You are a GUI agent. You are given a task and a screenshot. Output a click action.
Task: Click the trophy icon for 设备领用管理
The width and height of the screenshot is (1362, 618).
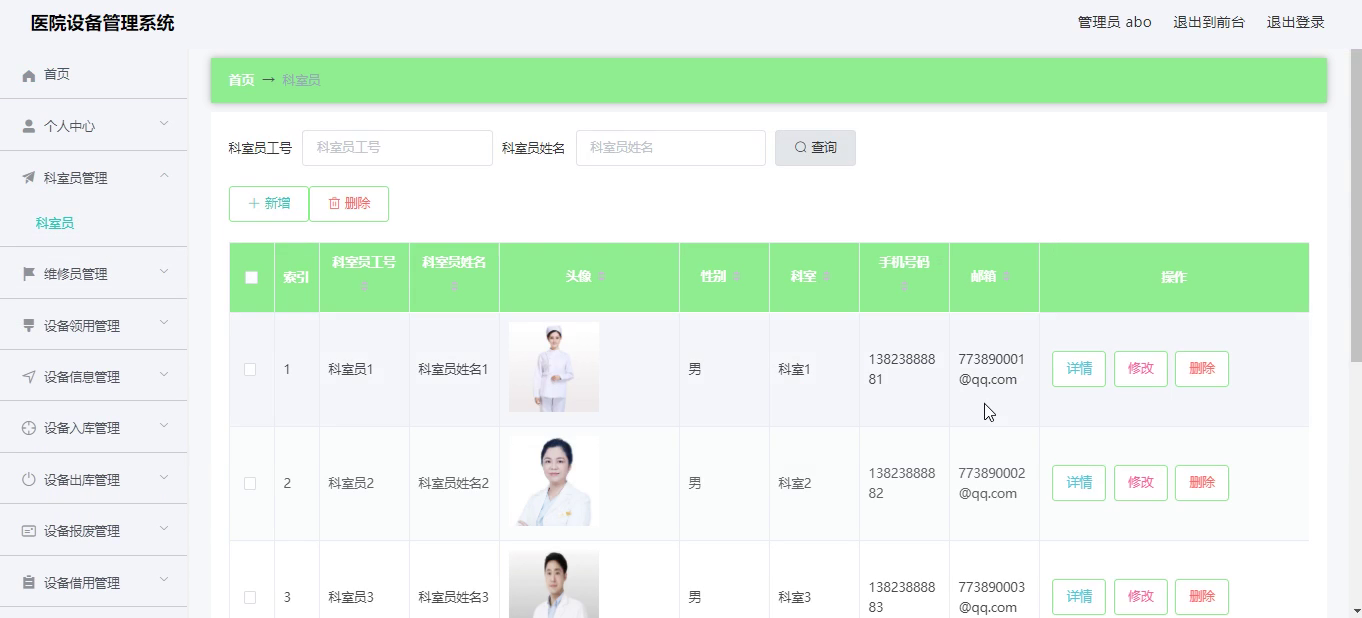coord(29,326)
